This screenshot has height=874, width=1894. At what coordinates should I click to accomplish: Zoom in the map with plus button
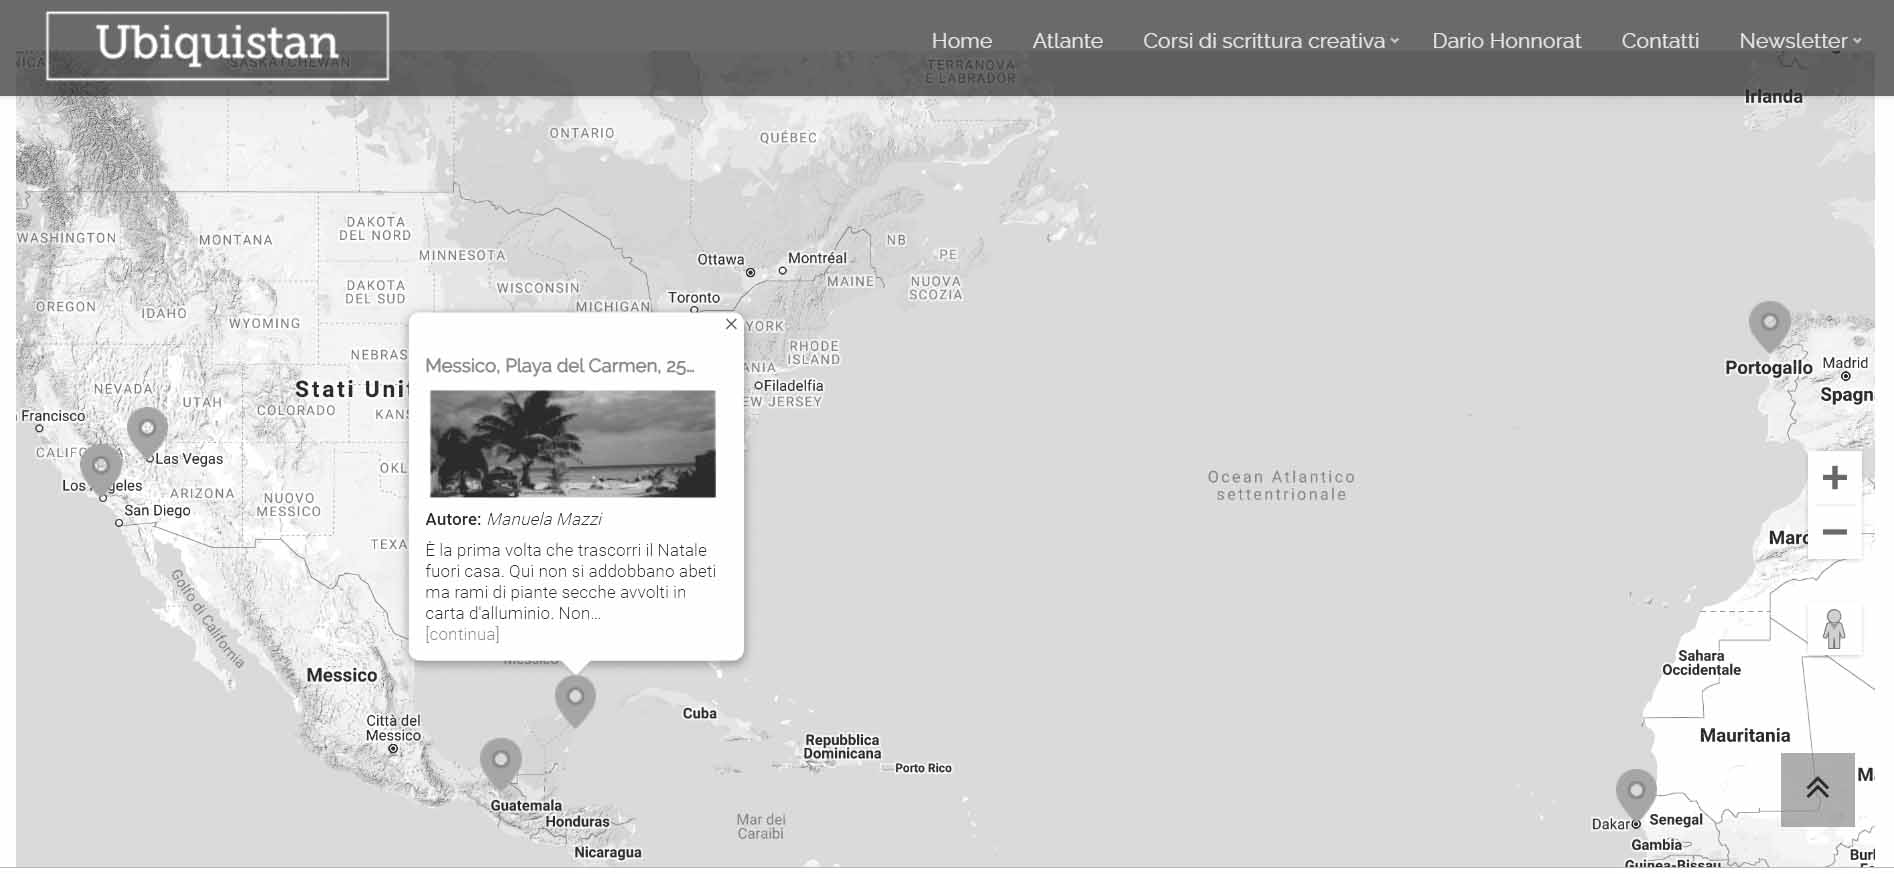(x=1834, y=478)
